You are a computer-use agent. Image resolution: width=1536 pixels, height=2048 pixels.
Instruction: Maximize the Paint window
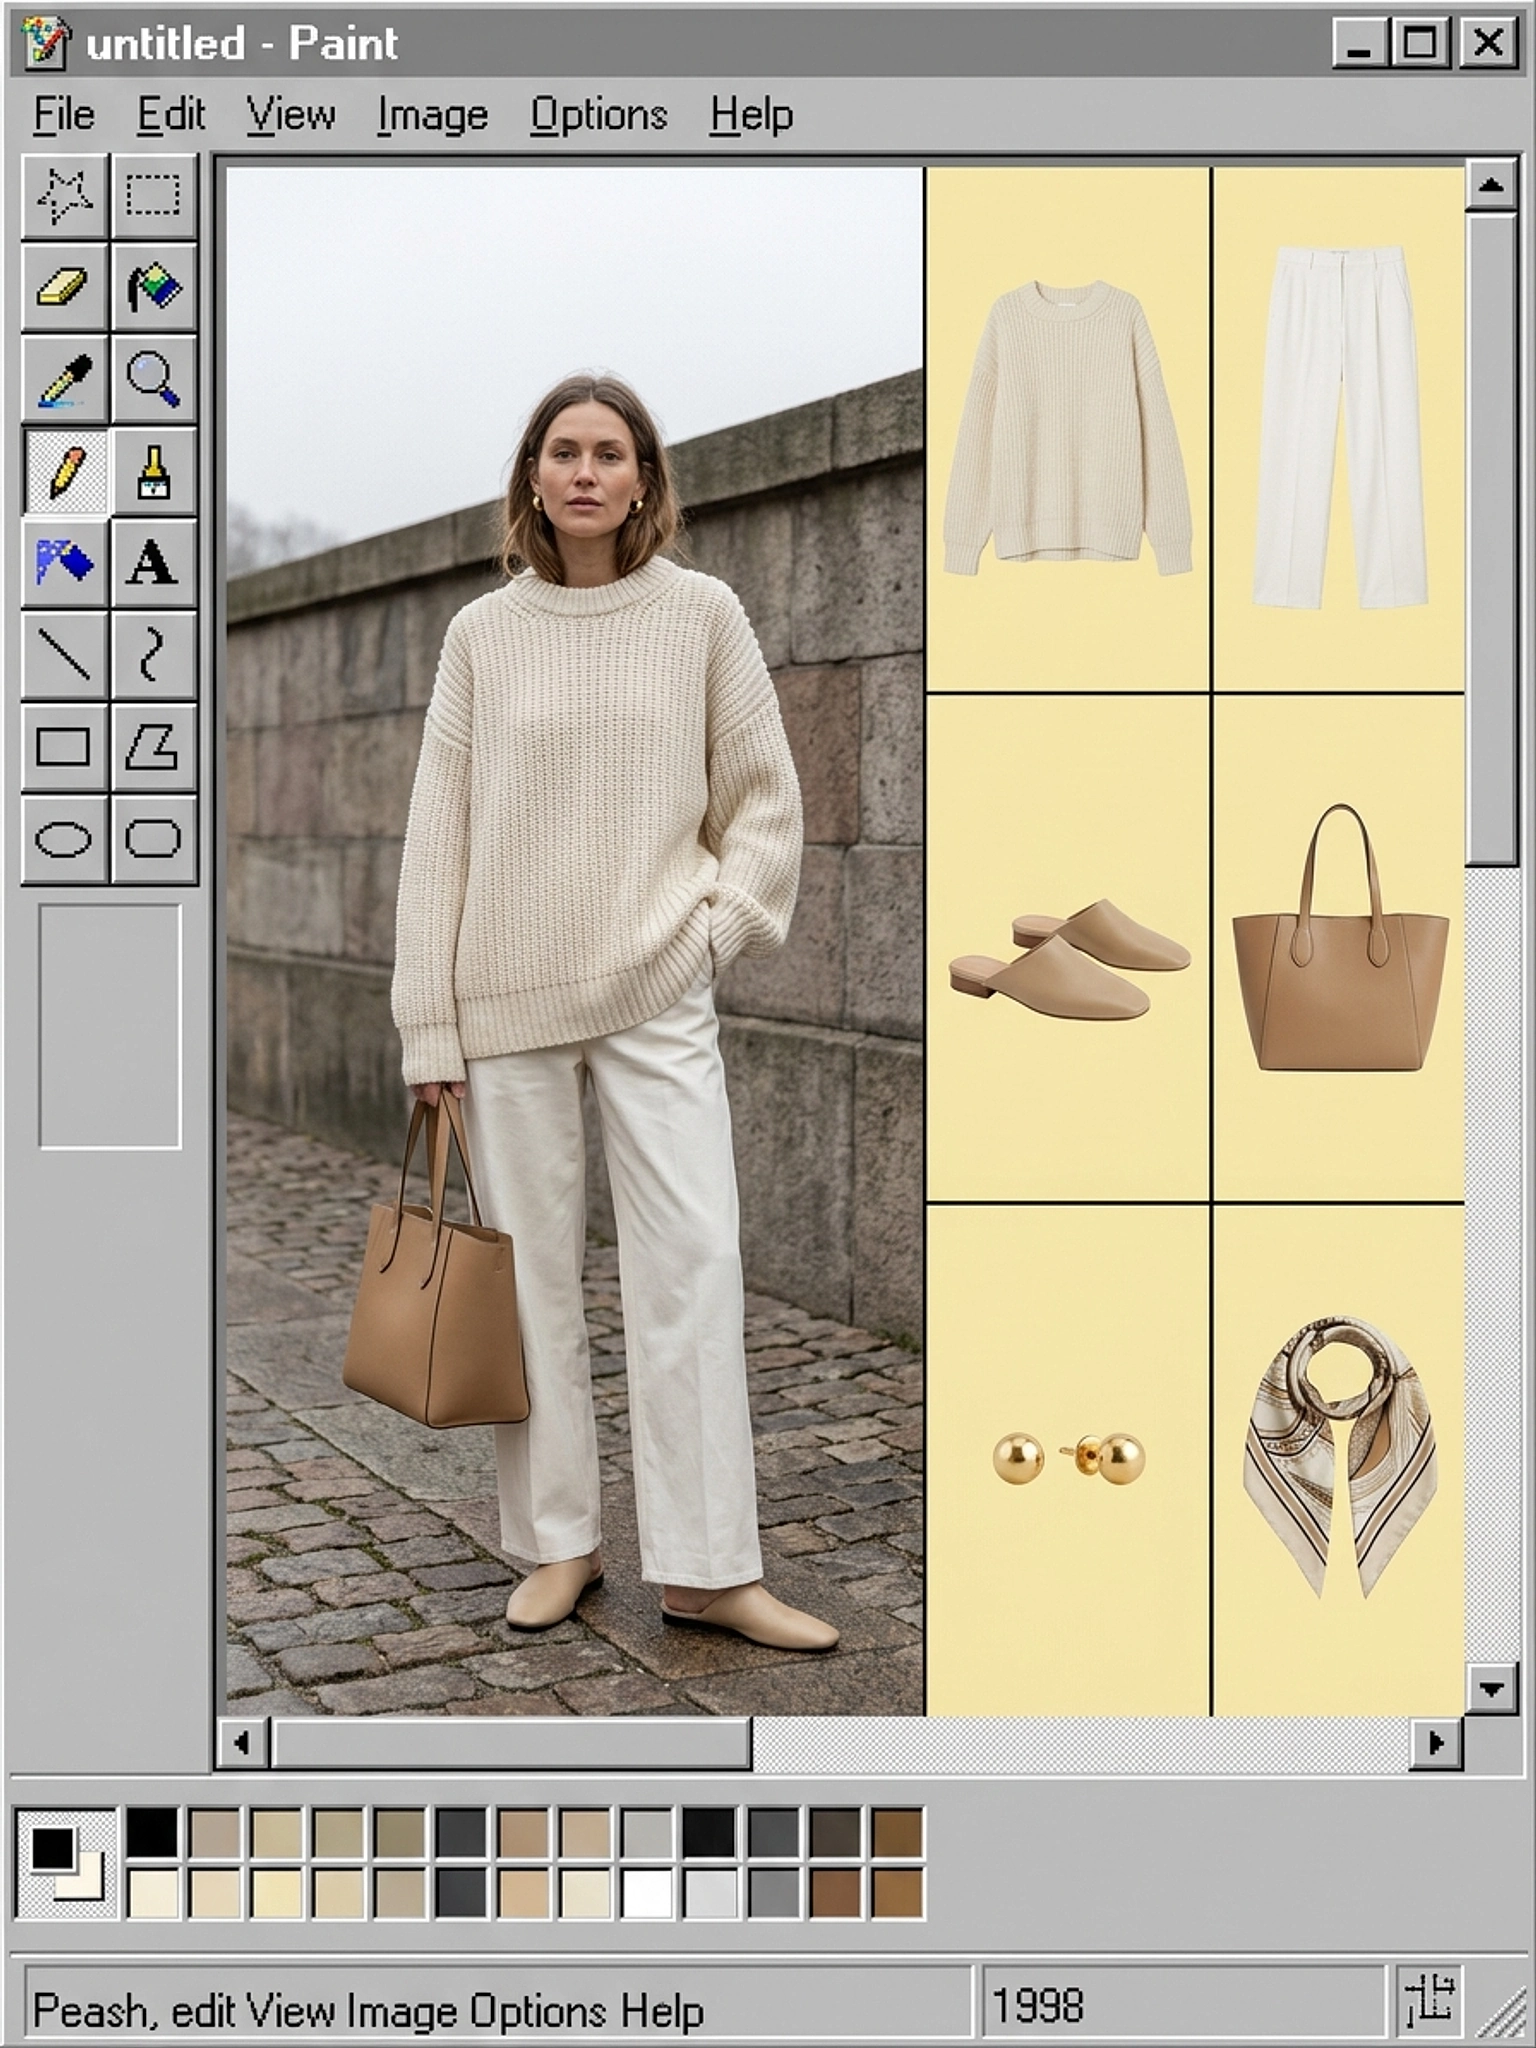[x=1419, y=43]
